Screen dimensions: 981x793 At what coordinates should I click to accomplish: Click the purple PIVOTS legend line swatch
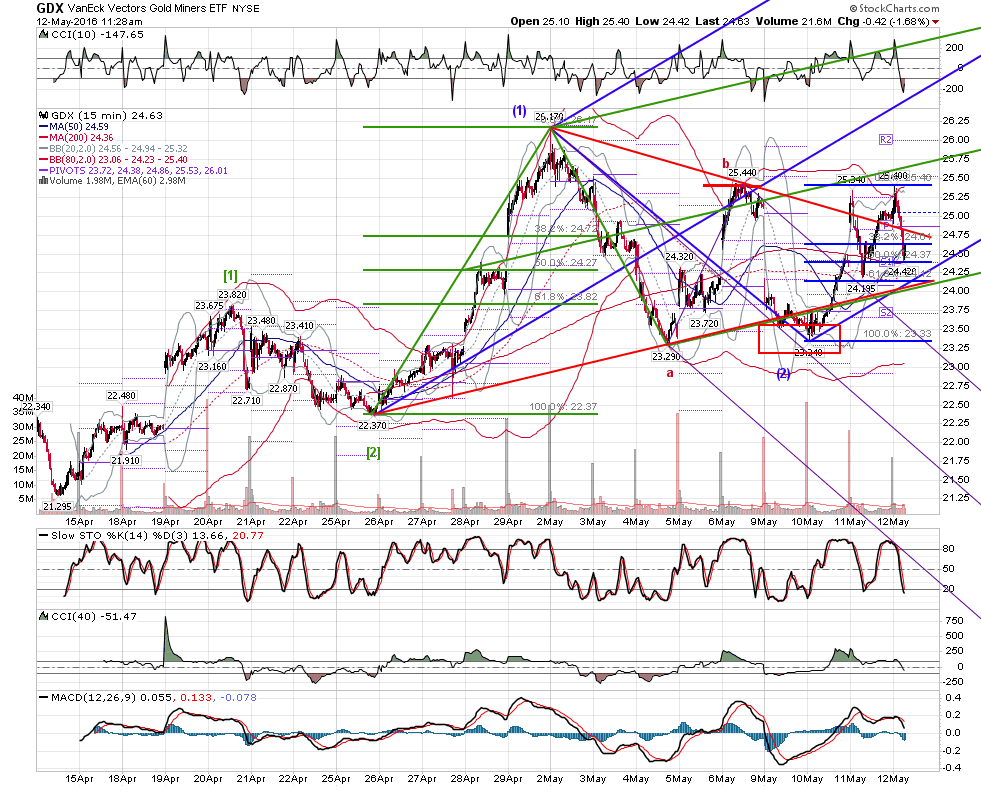tap(43, 170)
